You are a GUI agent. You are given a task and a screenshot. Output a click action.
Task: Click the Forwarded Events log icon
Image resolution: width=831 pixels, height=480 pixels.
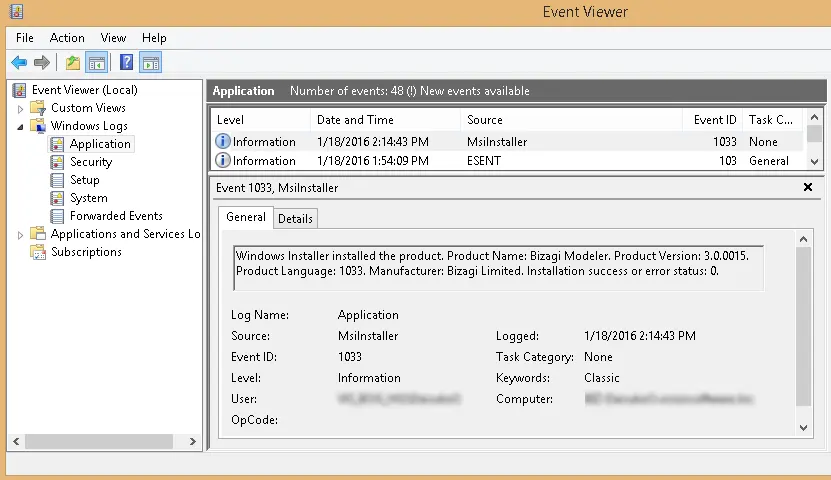pyautogui.click(x=57, y=216)
